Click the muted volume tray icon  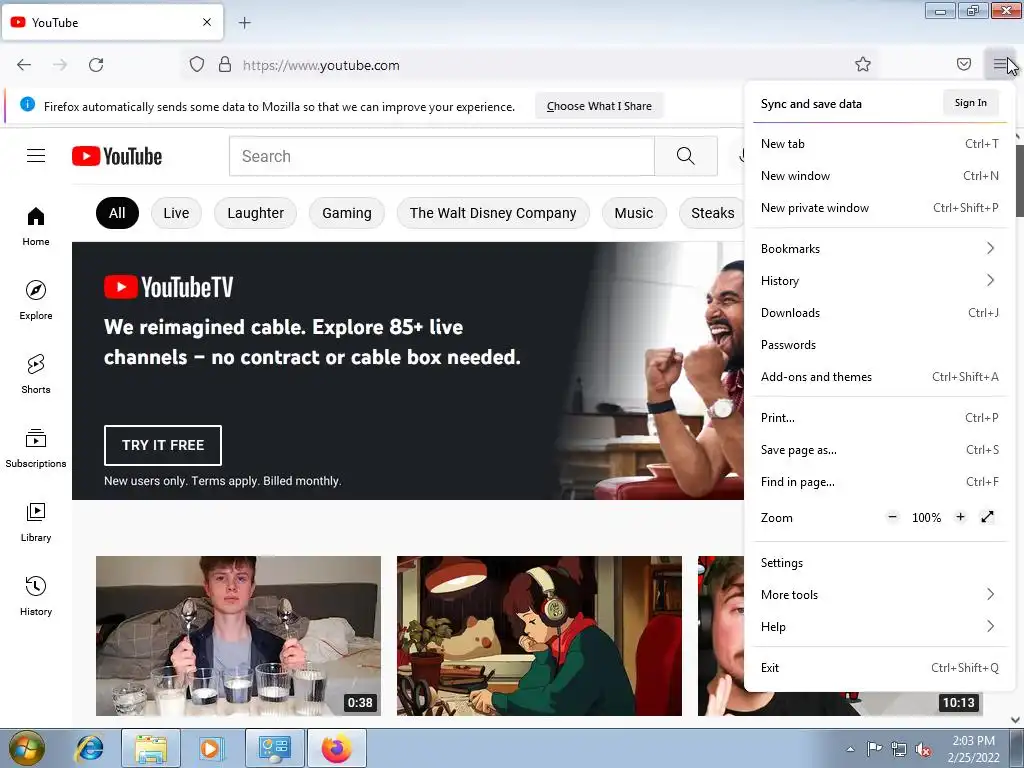[923, 749]
